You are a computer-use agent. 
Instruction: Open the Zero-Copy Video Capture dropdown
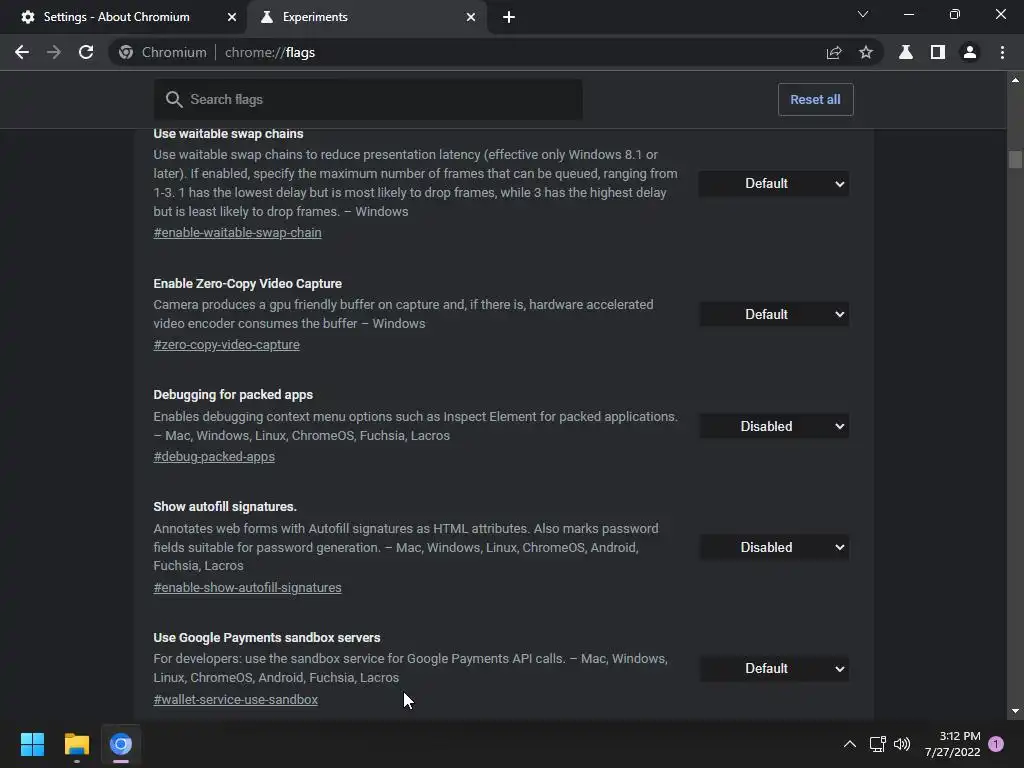tap(774, 314)
